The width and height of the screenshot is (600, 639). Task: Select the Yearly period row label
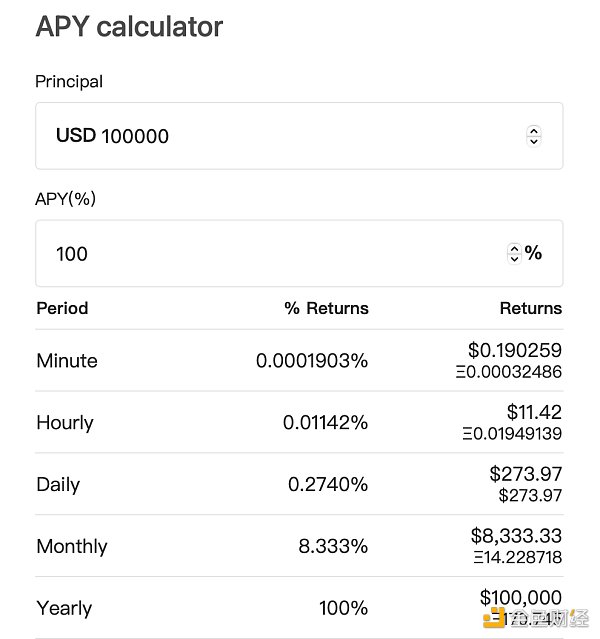tap(64, 608)
